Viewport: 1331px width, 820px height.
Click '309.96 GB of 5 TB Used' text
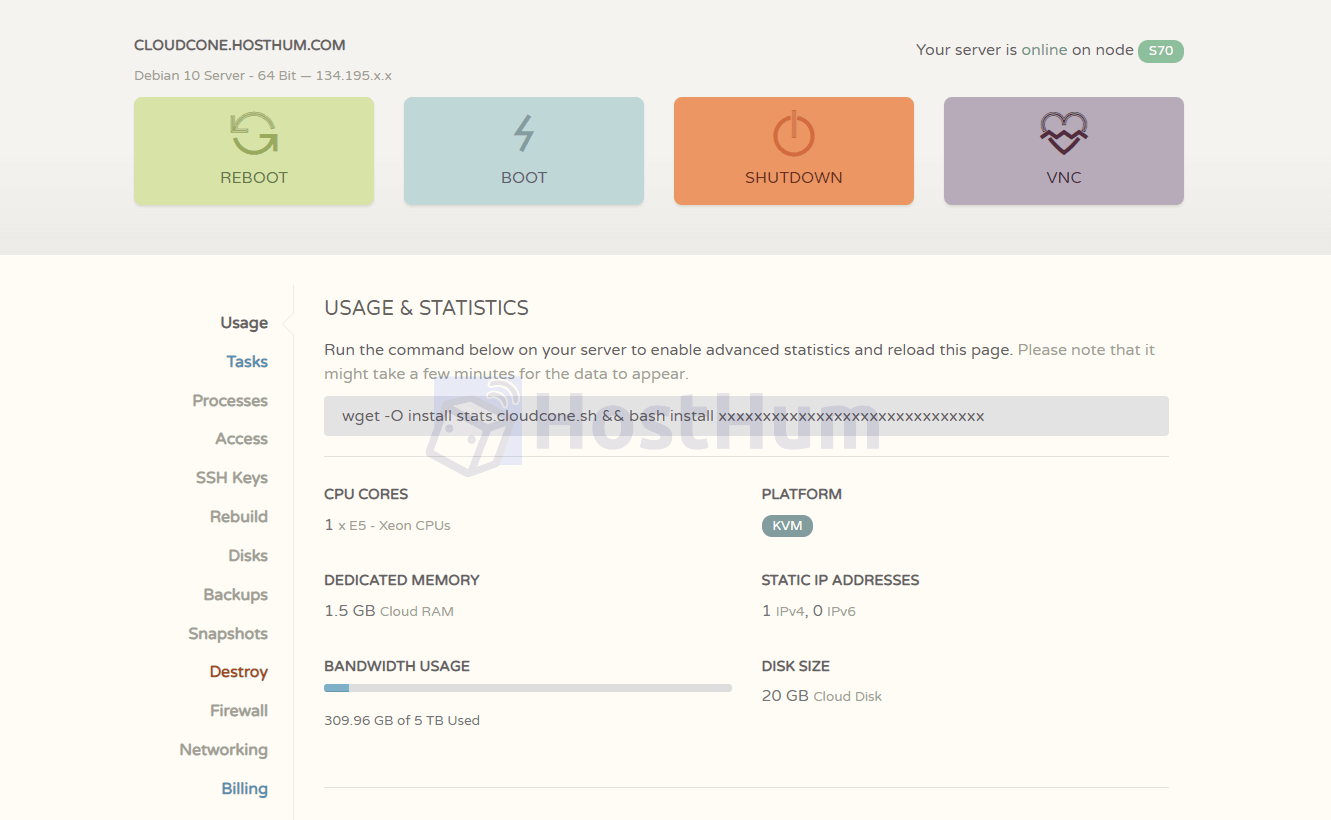402,720
